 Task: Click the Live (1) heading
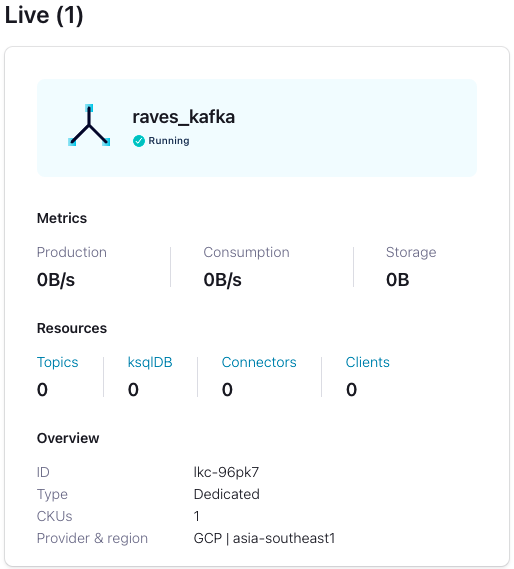44,15
